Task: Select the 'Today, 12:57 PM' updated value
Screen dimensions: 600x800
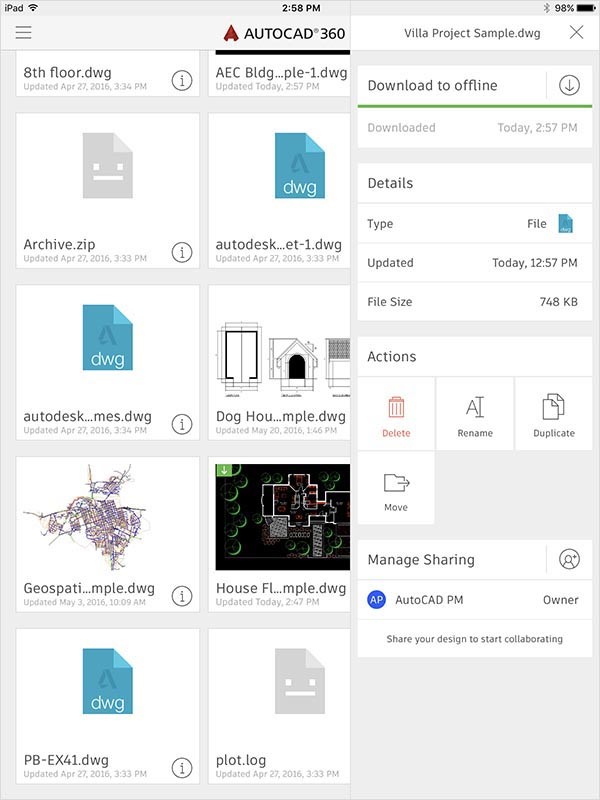Action: point(535,263)
